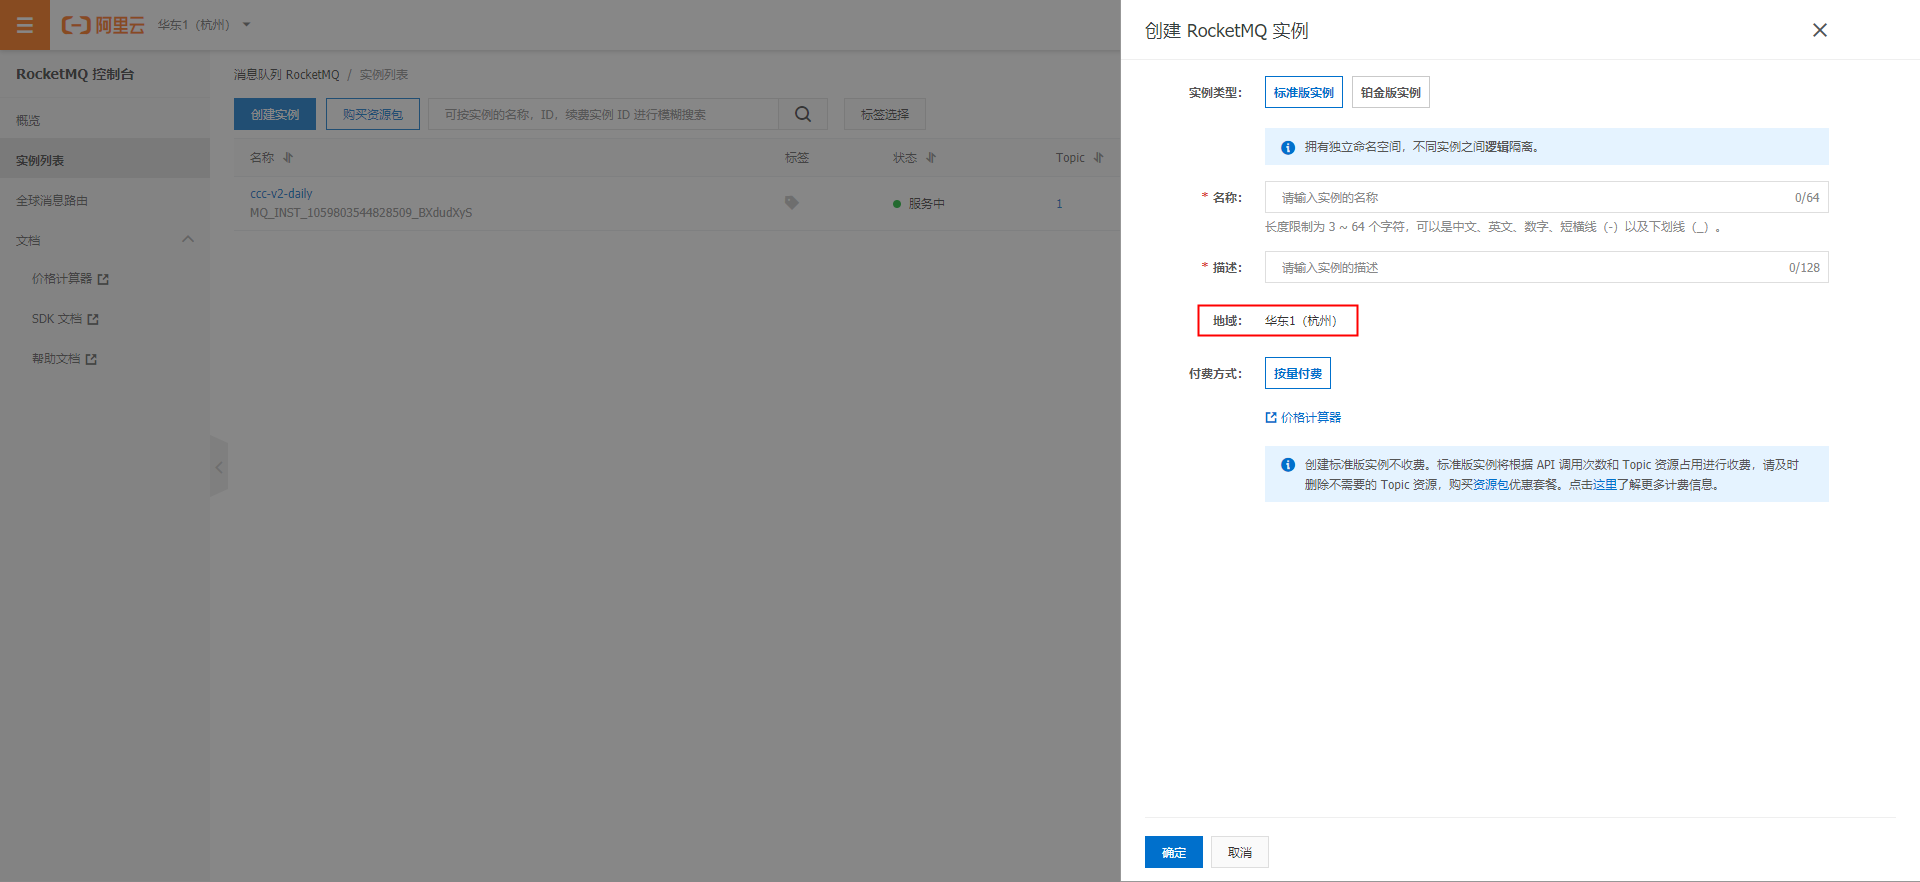This screenshot has width=1920, height=882.
Task: Click 消息队列 RocketMQ breadcrumb
Action: (287, 75)
